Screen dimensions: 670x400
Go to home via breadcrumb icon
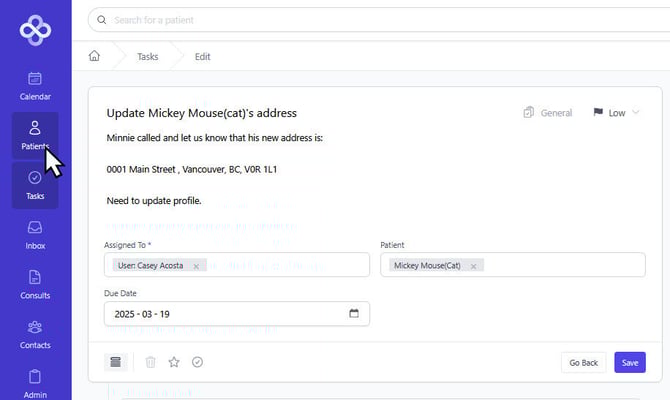[x=94, y=56]
